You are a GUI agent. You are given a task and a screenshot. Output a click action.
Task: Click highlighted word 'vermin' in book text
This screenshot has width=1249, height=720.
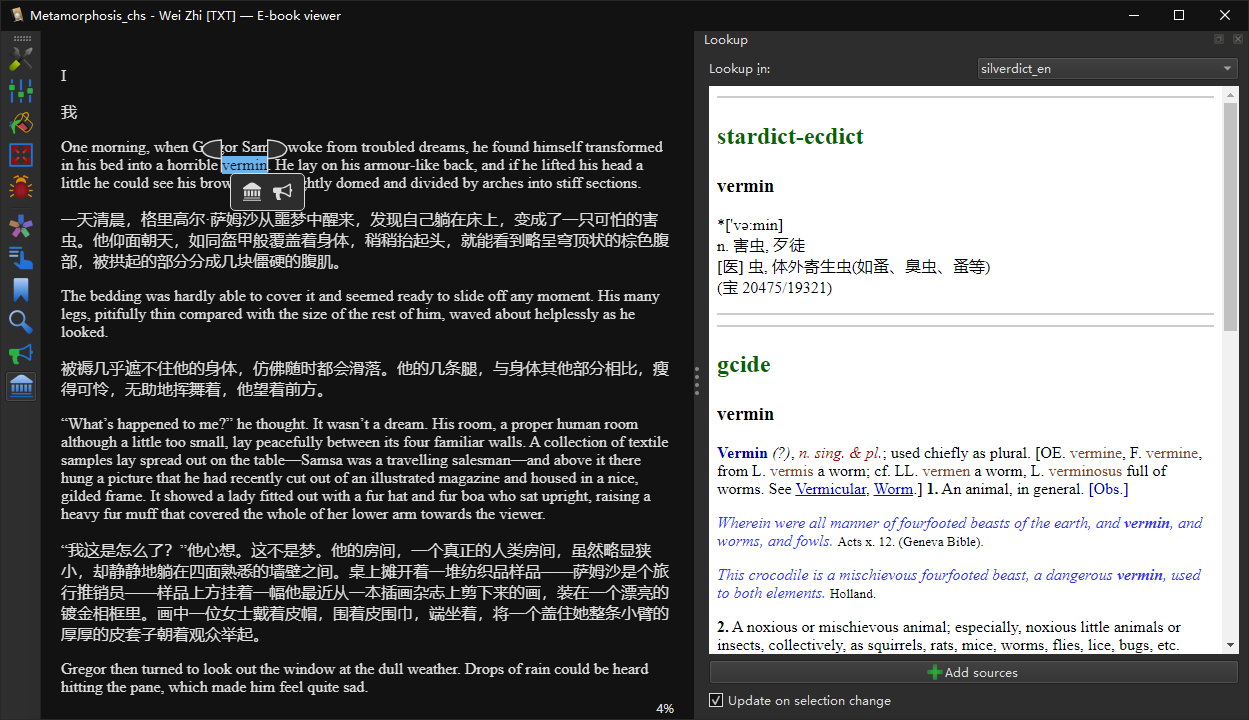(x=244, y=165)
